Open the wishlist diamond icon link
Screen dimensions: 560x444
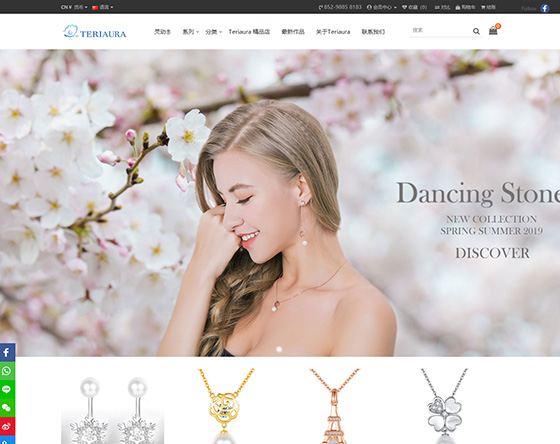pos(414,7)
